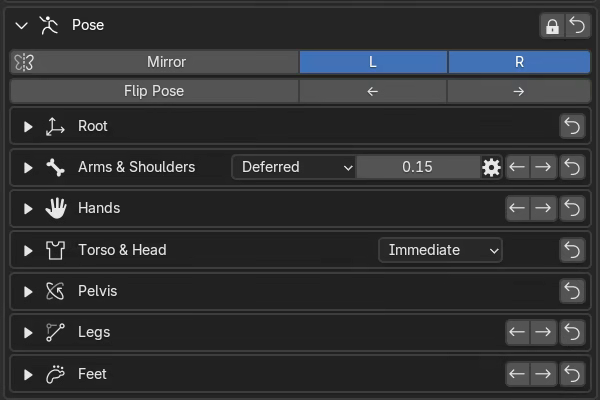600x400 pixels.
Task: Expand the Legs section
Action: [x=28, y=333]
